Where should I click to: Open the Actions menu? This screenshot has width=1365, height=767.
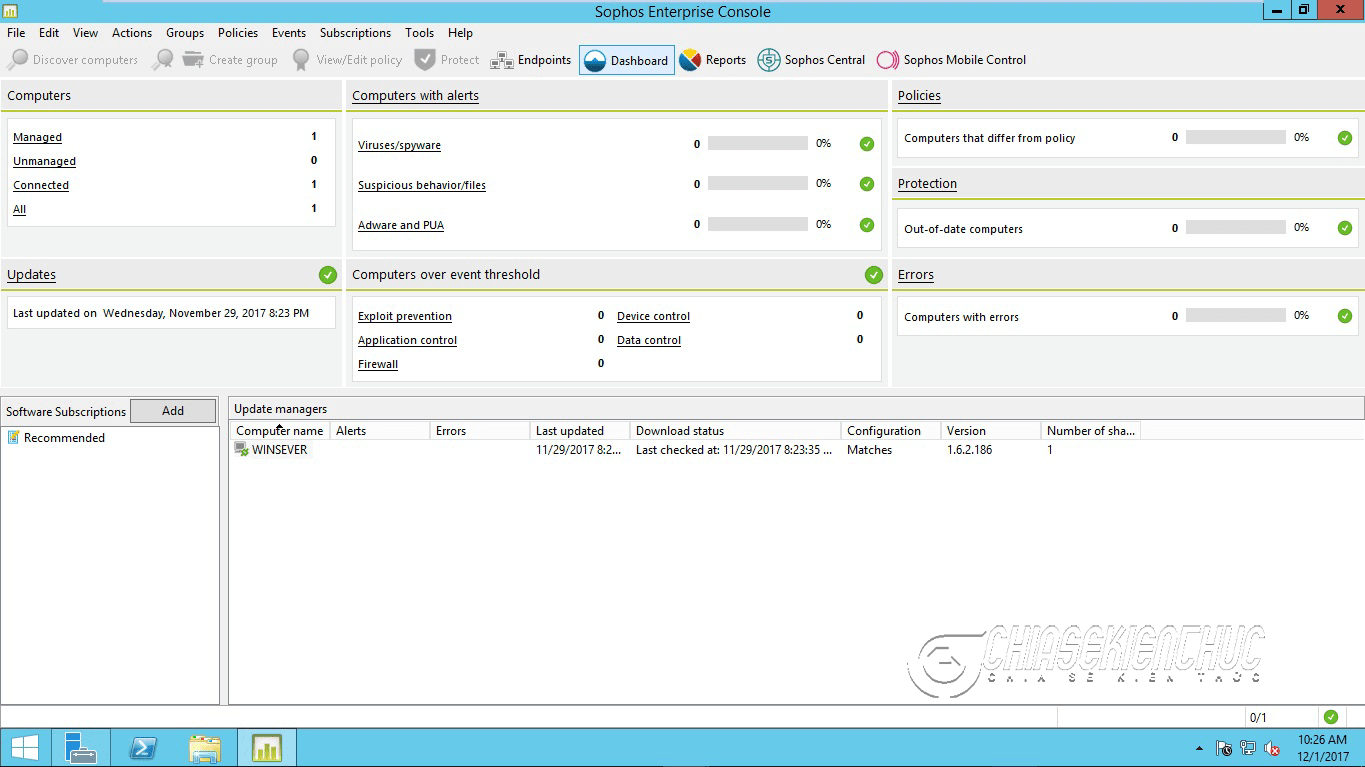132,33
